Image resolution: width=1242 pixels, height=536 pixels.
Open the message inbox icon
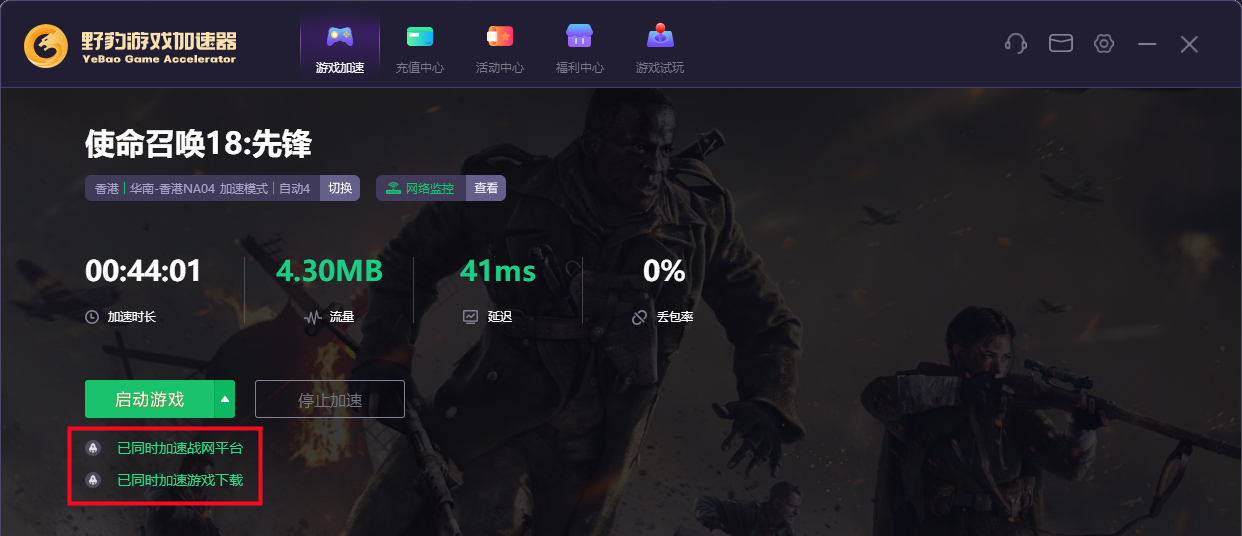coord(1060,44)
